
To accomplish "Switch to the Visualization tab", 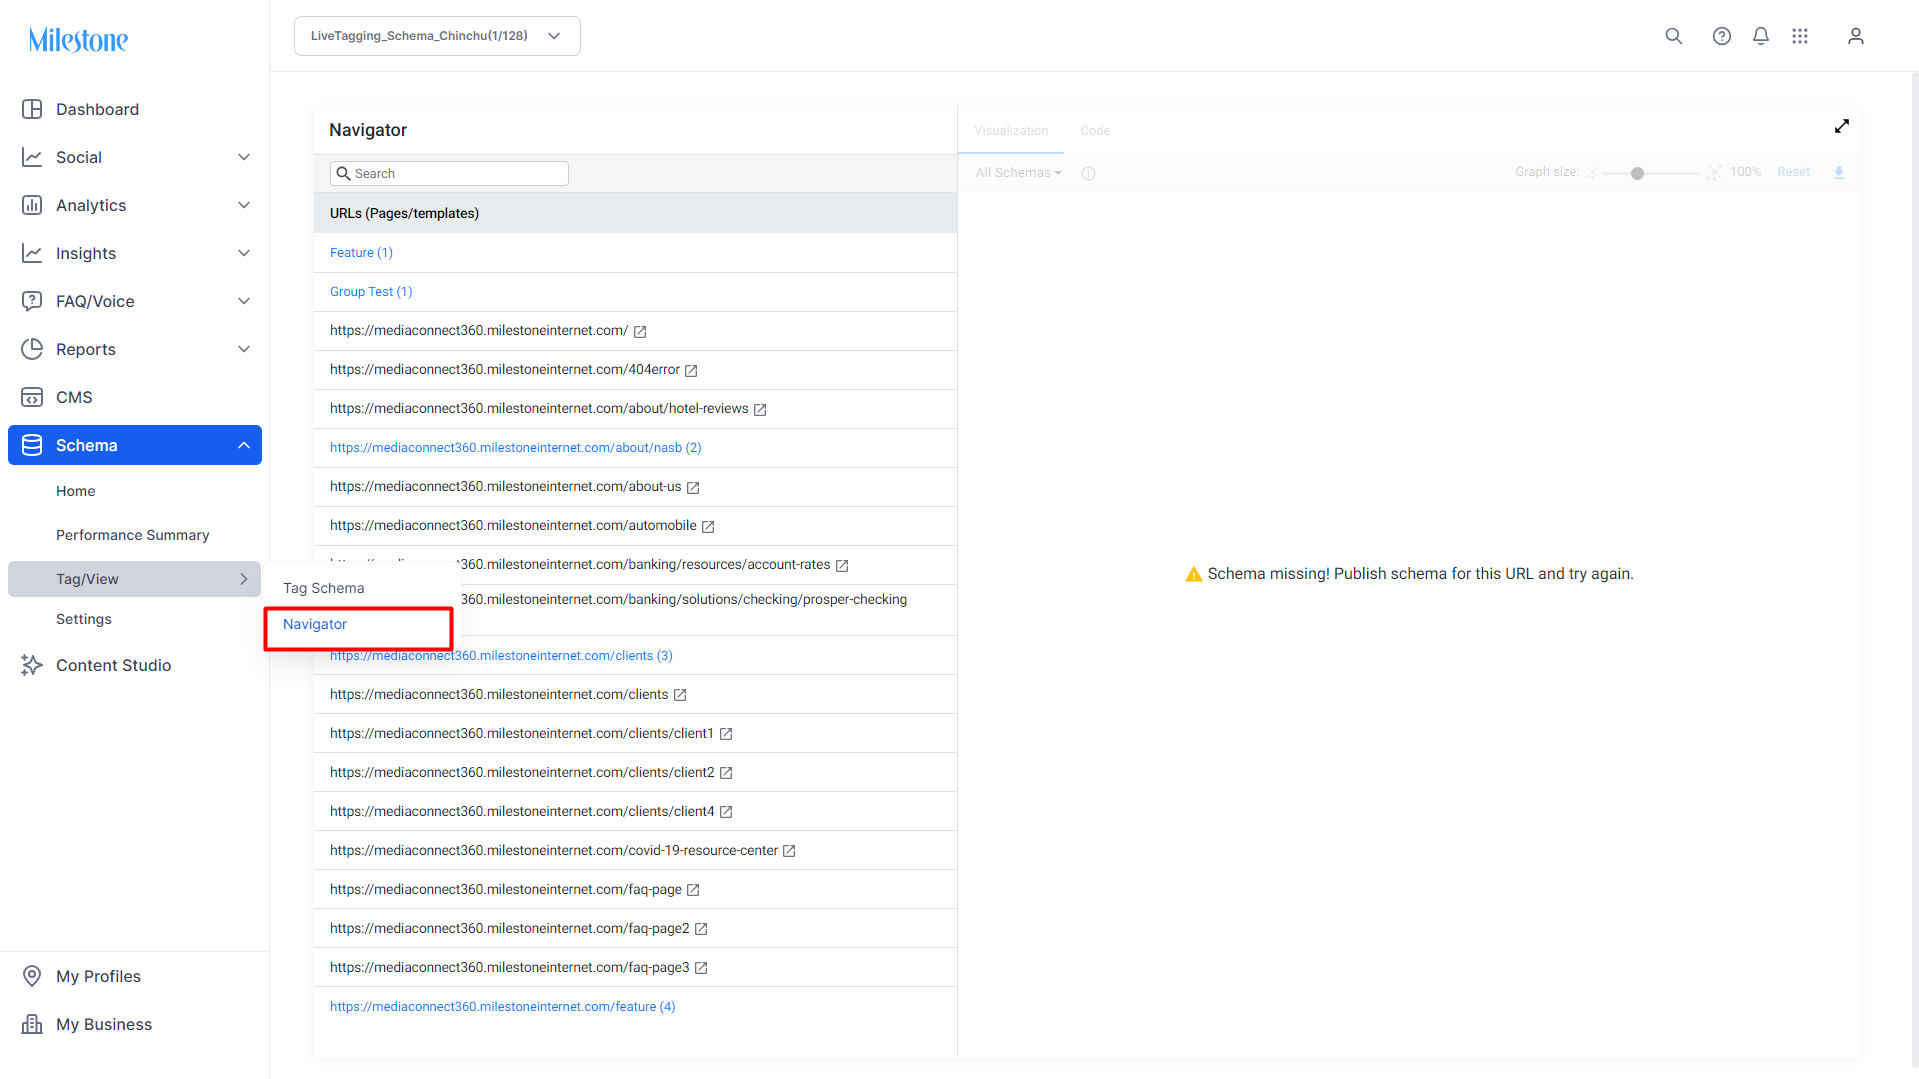I will tap(1011, 131).
